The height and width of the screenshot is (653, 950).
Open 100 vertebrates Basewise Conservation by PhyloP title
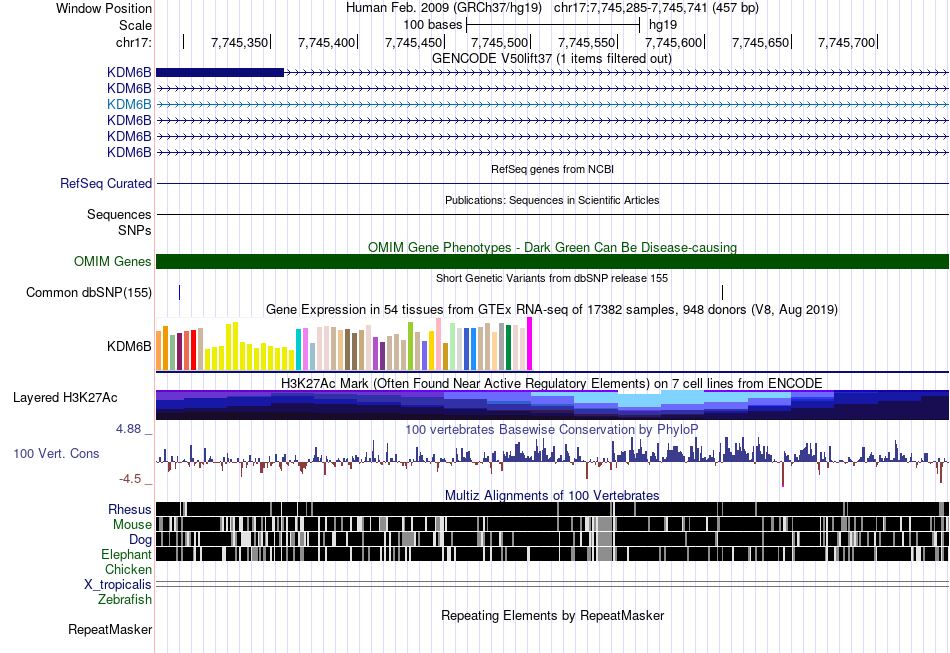point(552,429)
